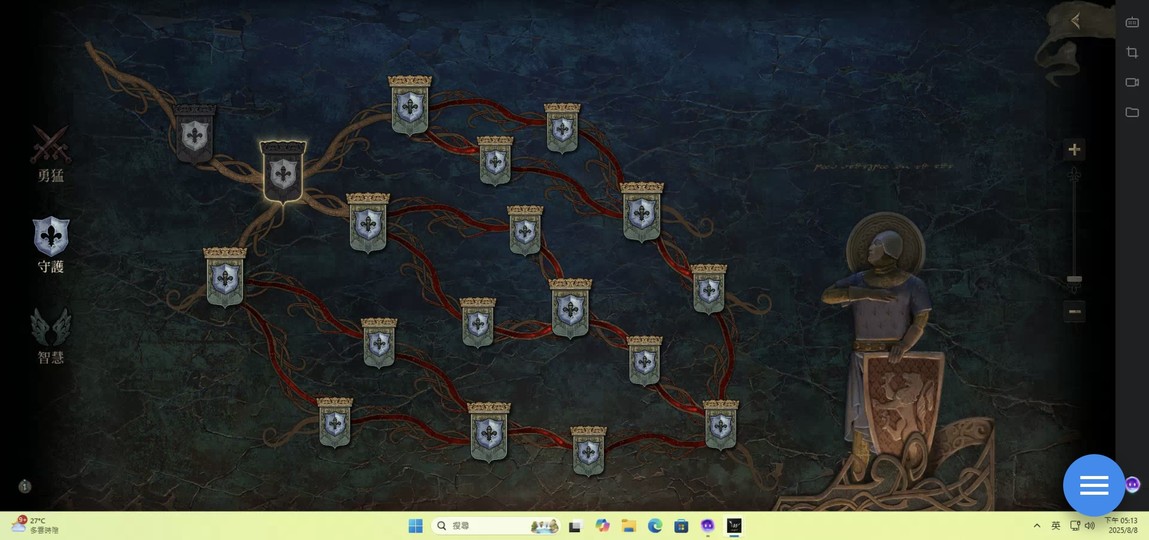
Task: Click the back arrow on the banner
Action: [x=1075, y=21]
